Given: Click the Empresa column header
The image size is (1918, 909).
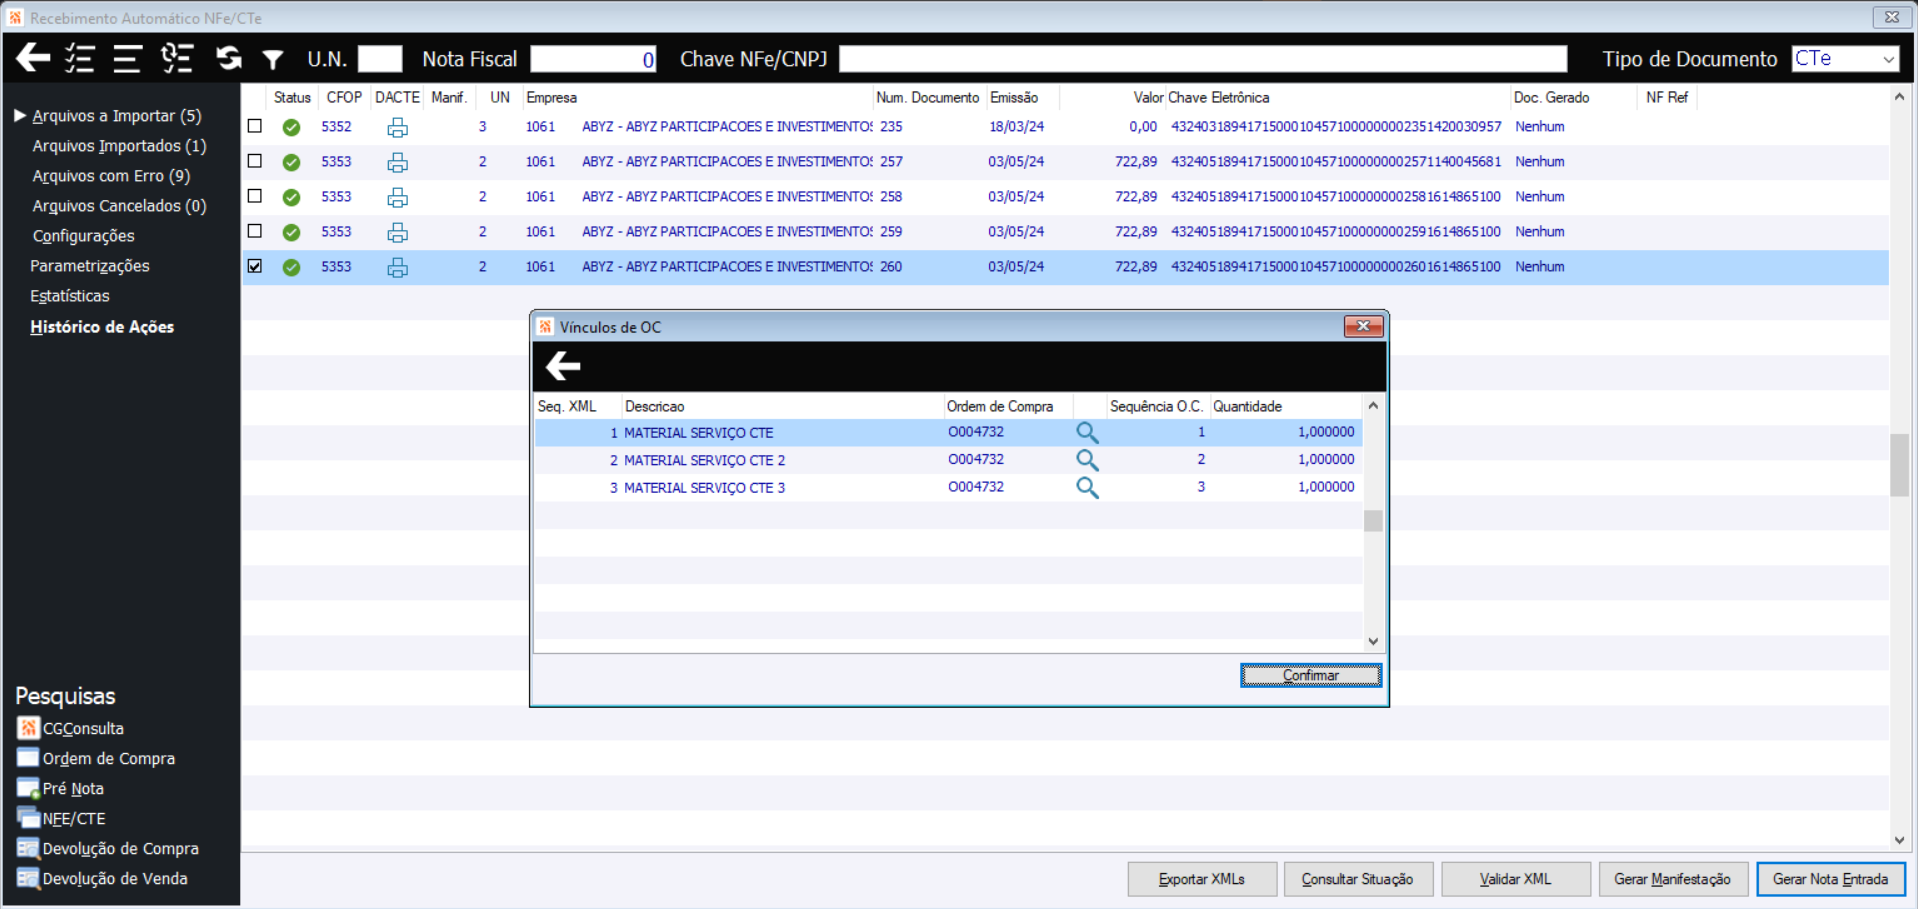Looking at the screenshot, I should click(552, 97).
